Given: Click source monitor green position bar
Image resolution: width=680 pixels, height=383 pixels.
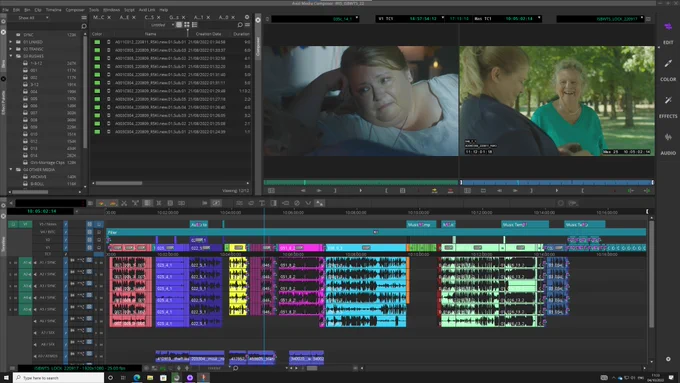Looking at the screenshot, I should coord(361,183).
